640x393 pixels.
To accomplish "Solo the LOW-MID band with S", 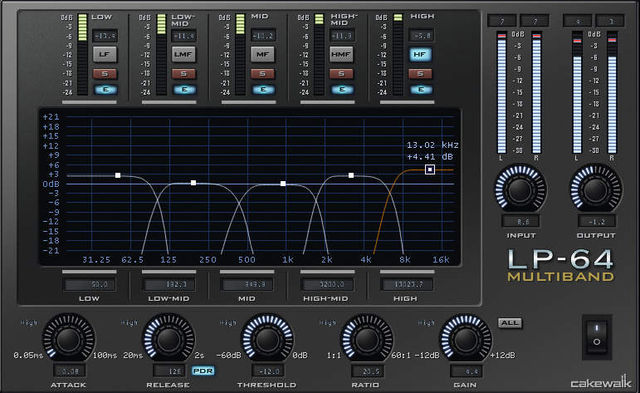I will pos(184,74).
